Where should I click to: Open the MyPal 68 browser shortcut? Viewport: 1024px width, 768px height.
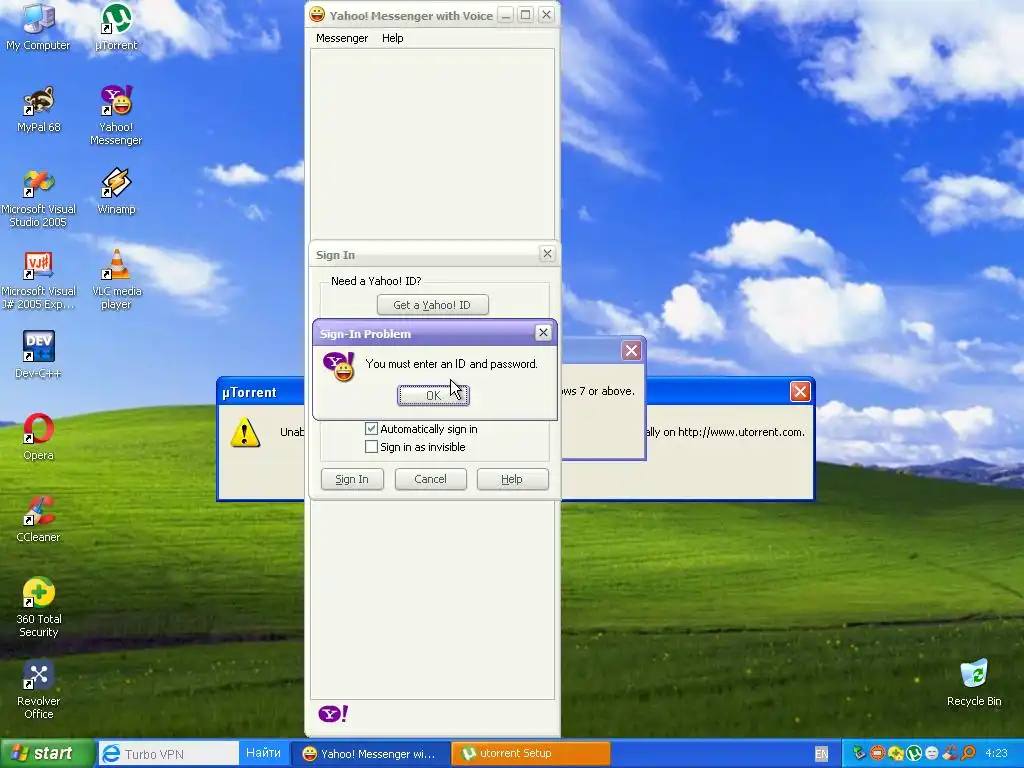[x=39, y=109]
